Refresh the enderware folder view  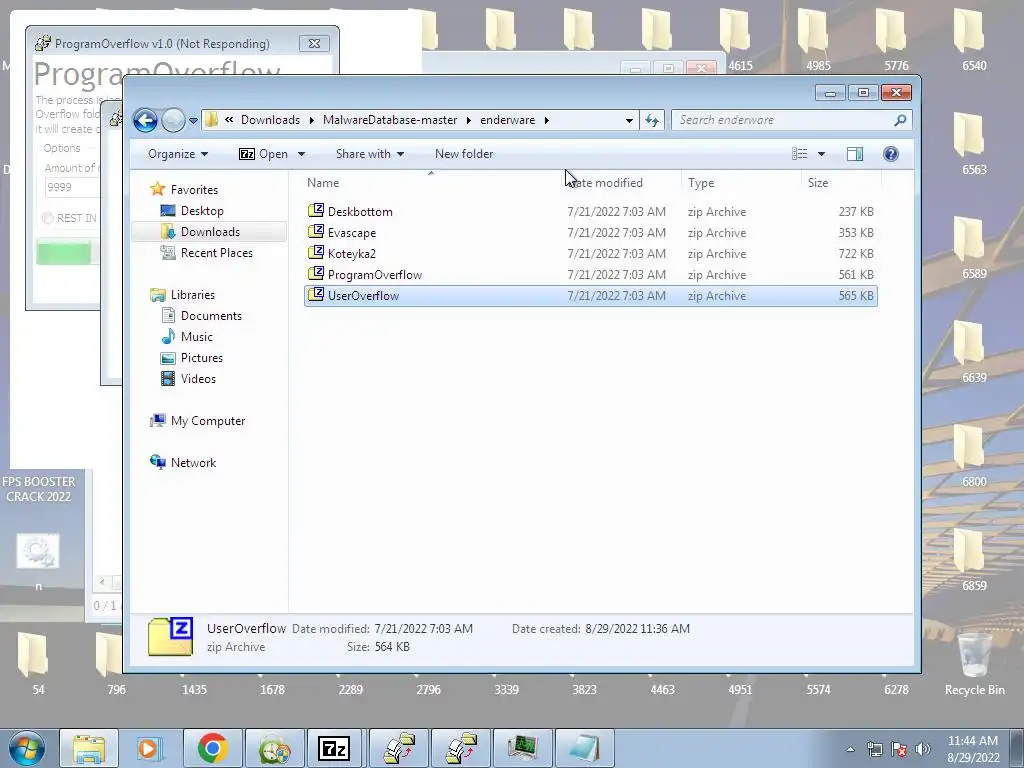click(652, 120)
